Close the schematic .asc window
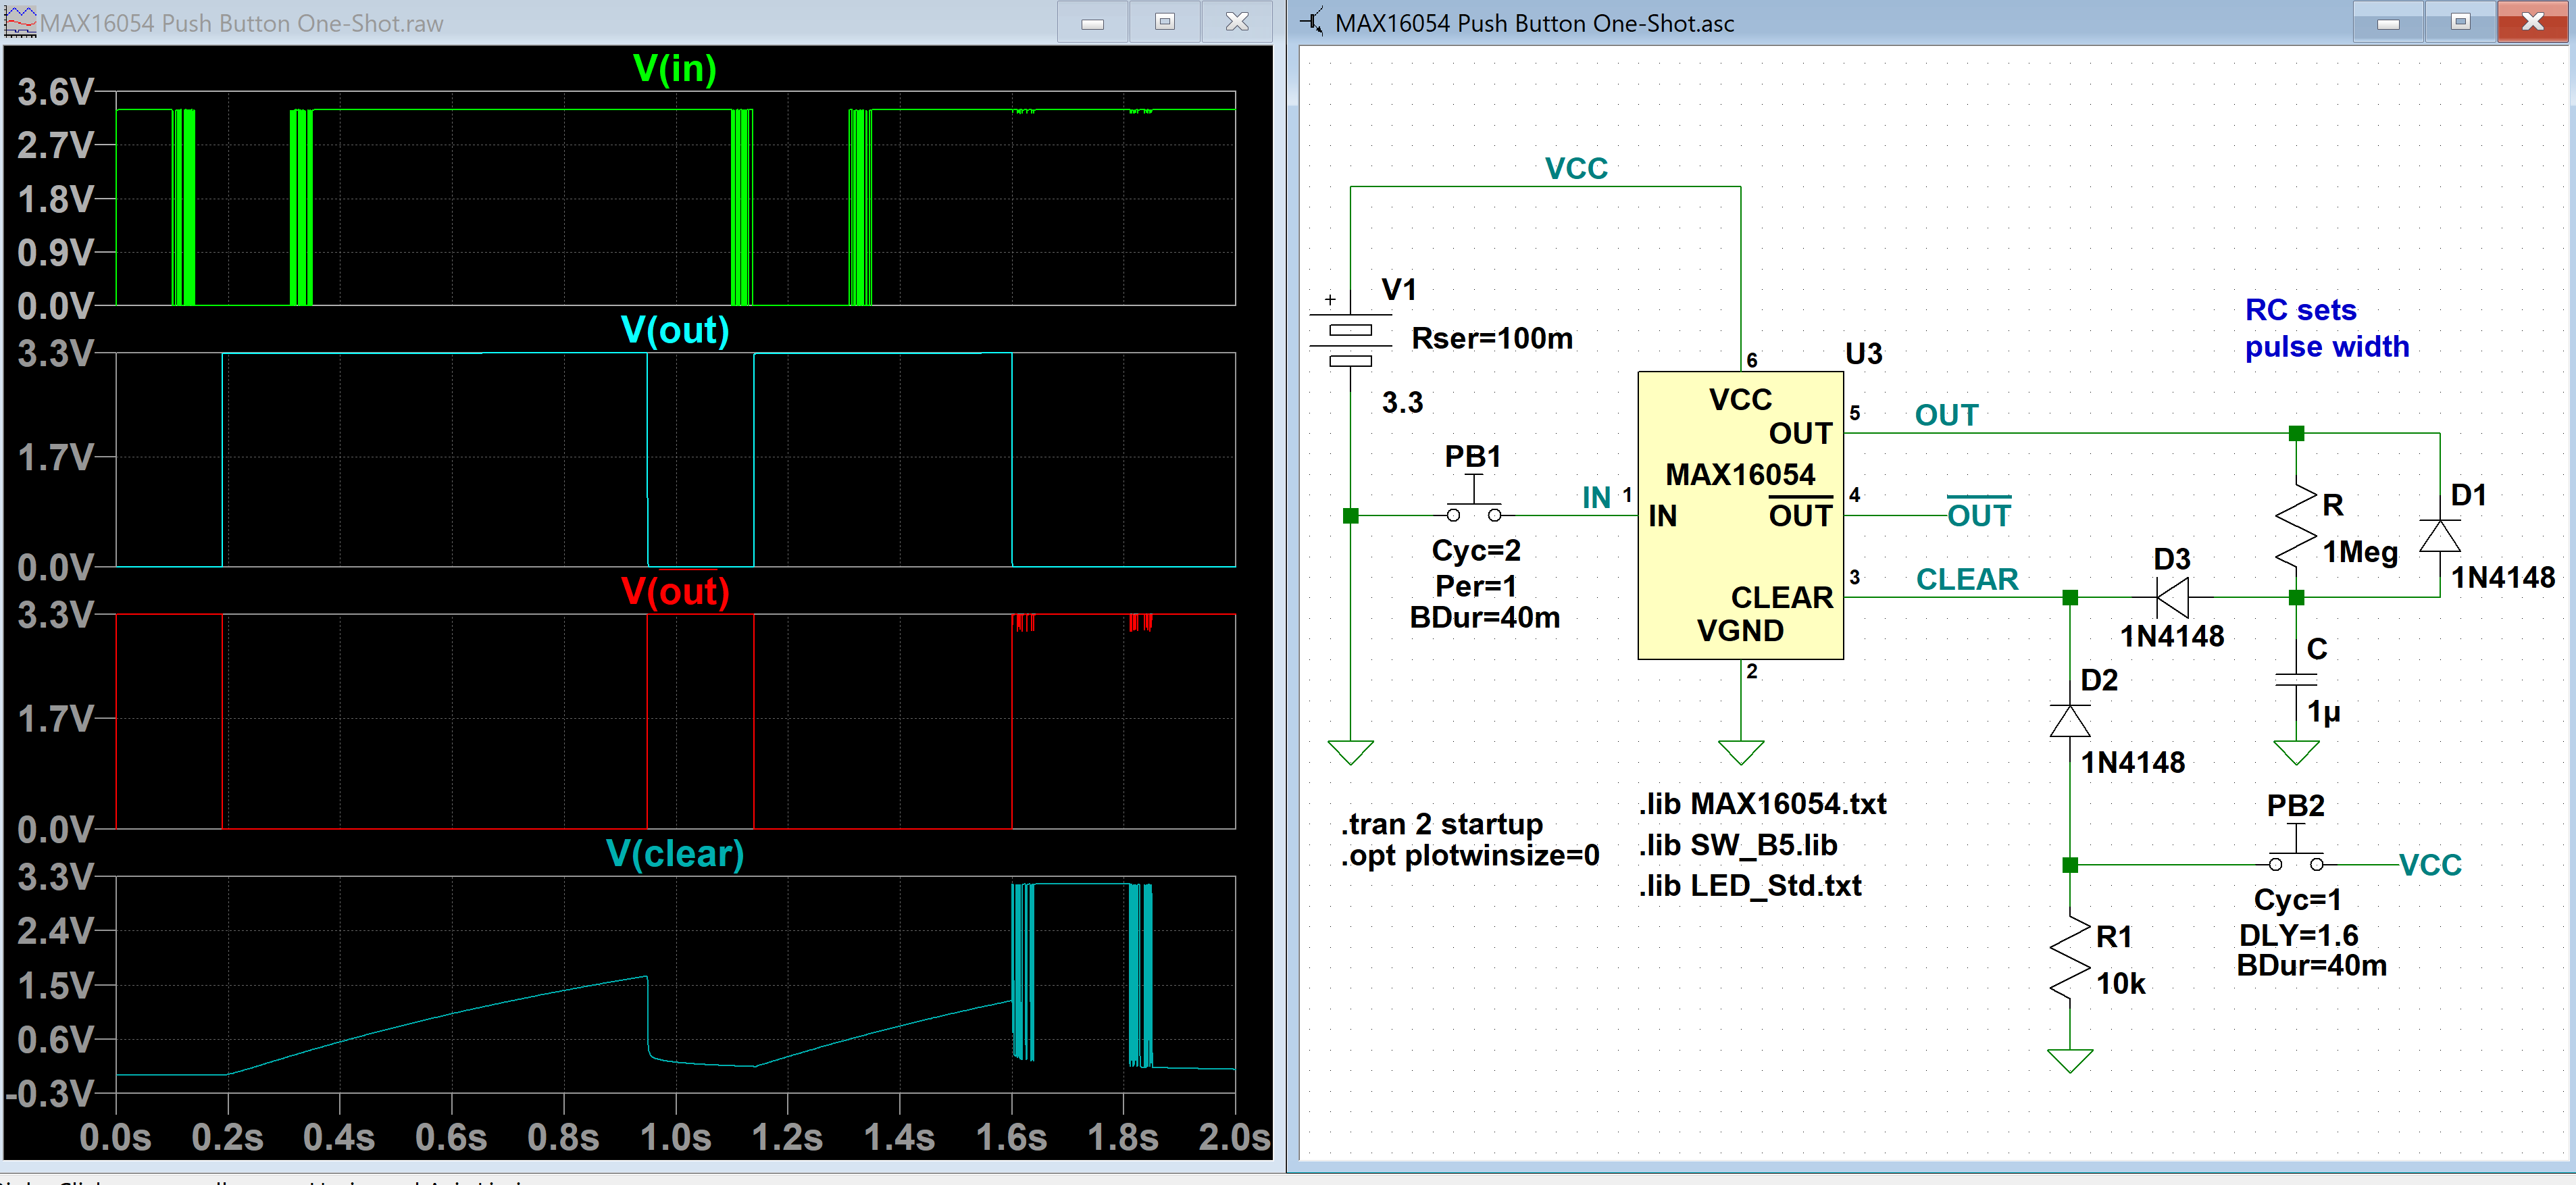2576x1185 pixels. point(2532,21)
